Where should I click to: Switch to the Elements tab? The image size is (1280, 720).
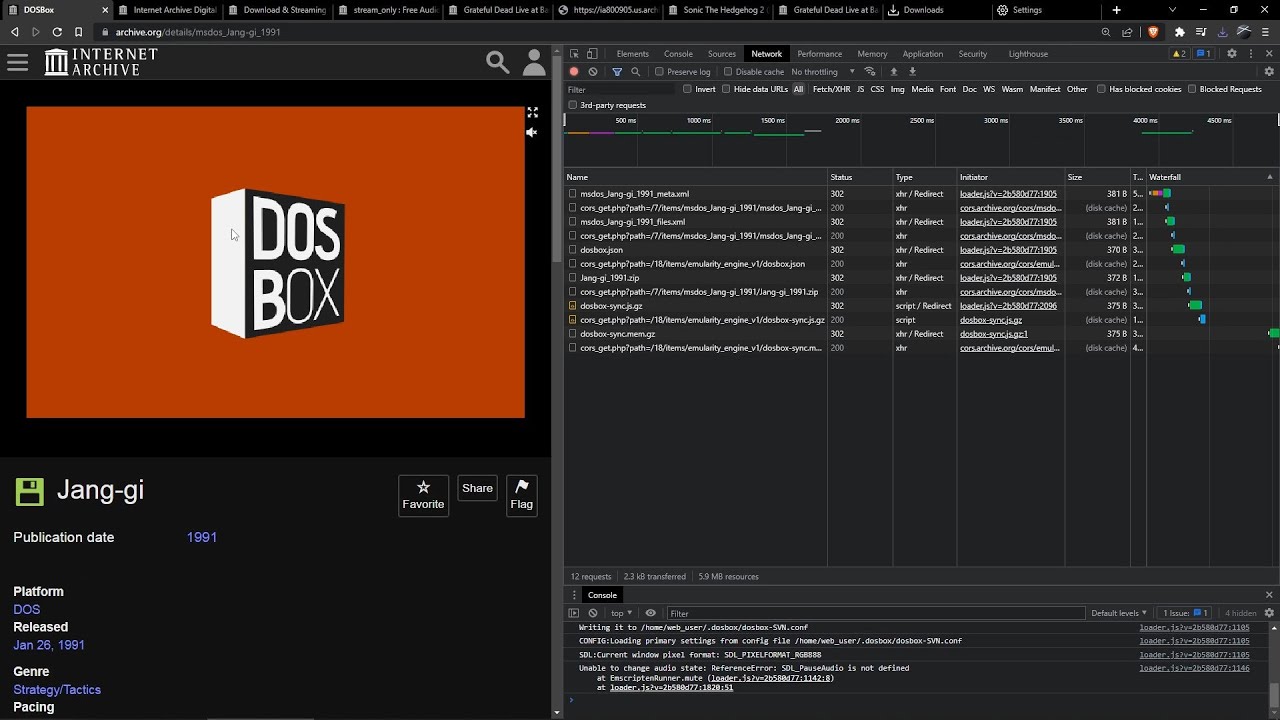[632, 54]
